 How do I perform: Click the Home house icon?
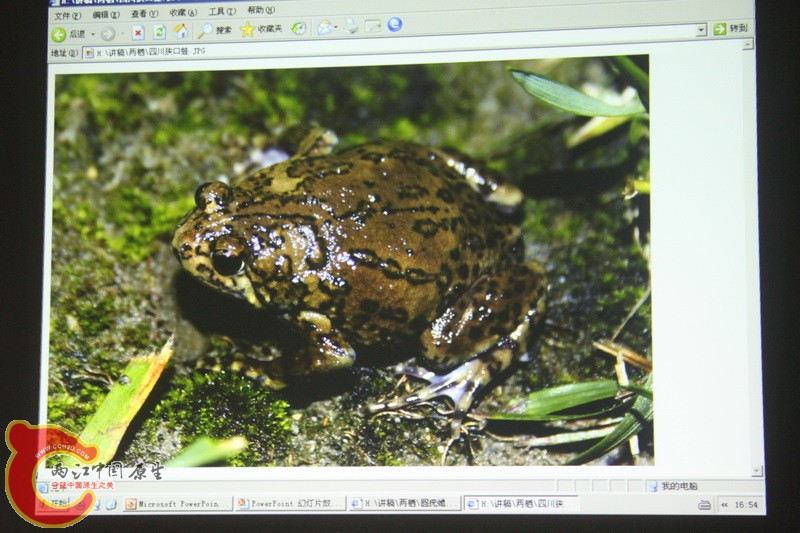point(180,32)
